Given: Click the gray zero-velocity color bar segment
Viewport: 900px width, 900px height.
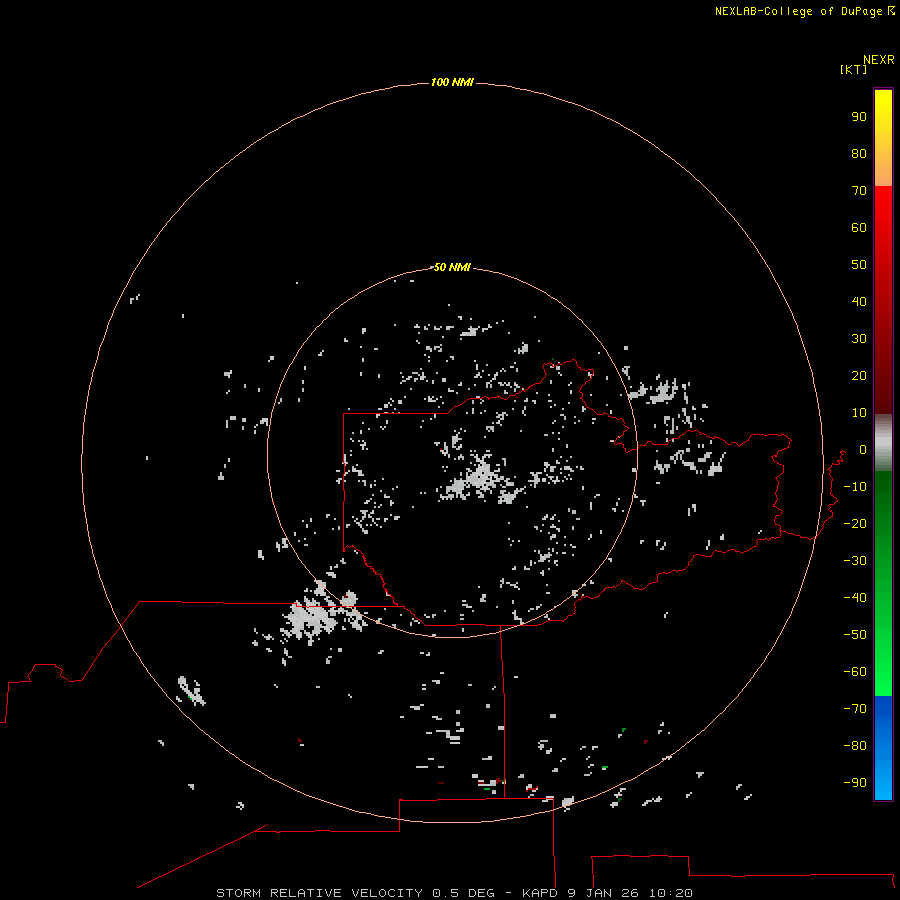Looking at the screenshot, I should [x=883, y=443].
